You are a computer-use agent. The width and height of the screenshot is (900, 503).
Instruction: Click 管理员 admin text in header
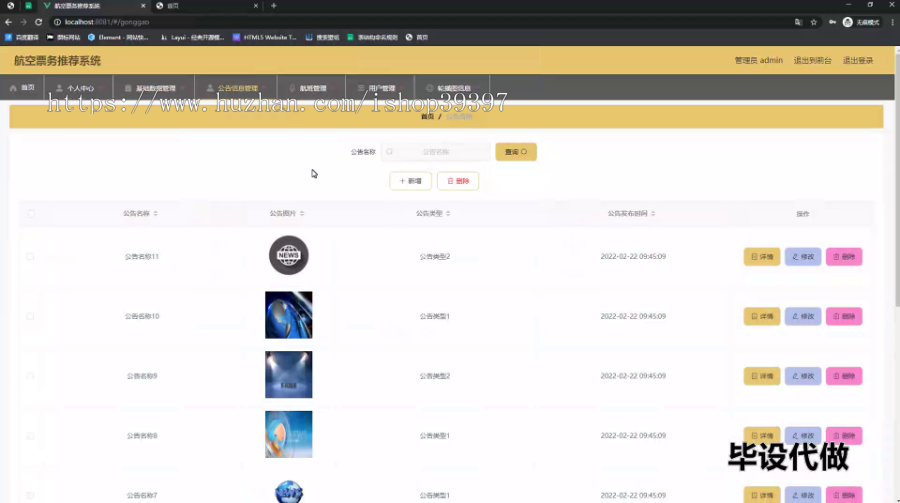[758, 60]
